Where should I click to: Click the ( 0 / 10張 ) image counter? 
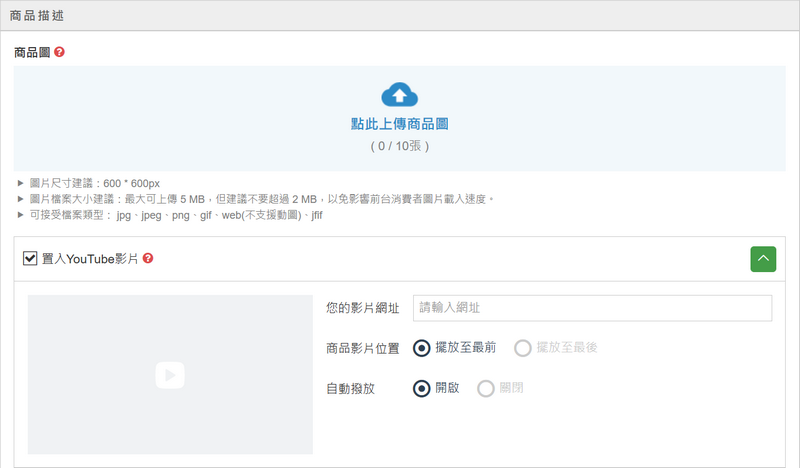(399, 146)
